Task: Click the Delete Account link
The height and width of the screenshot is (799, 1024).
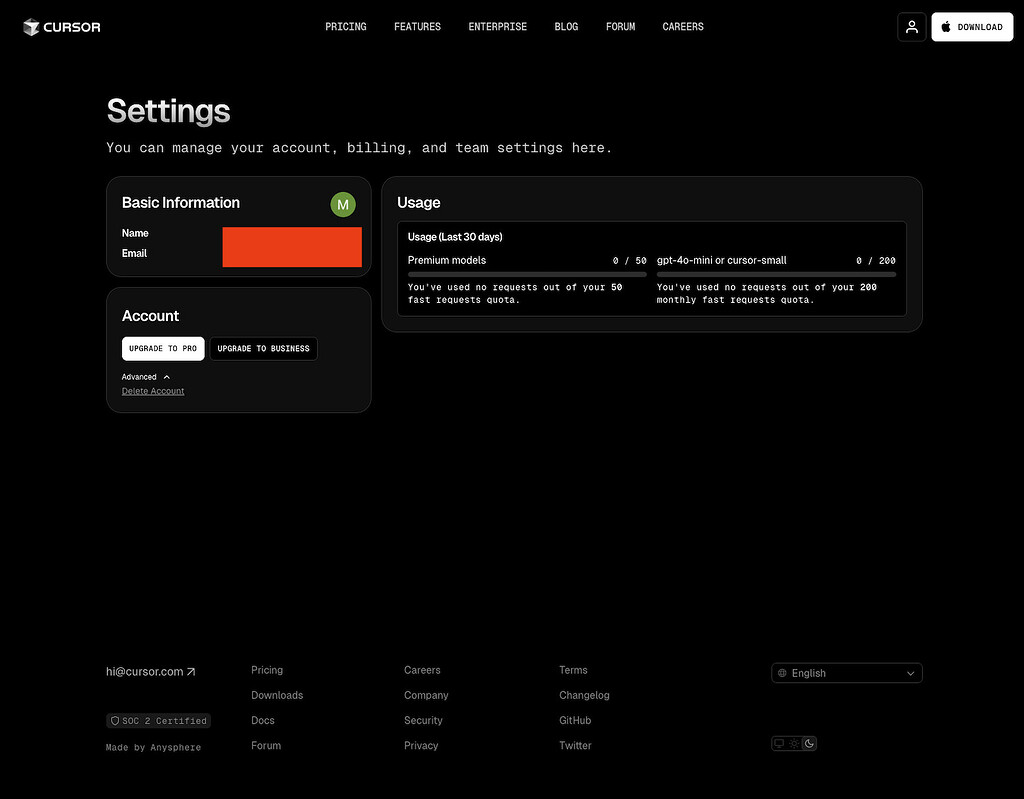Action: (x=152, y=391)
